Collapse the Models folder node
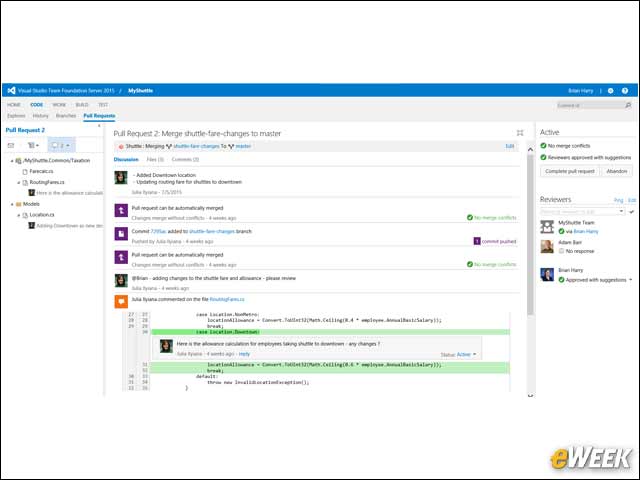This screenshot has height=480, width=640. click(x=12, y=204)
